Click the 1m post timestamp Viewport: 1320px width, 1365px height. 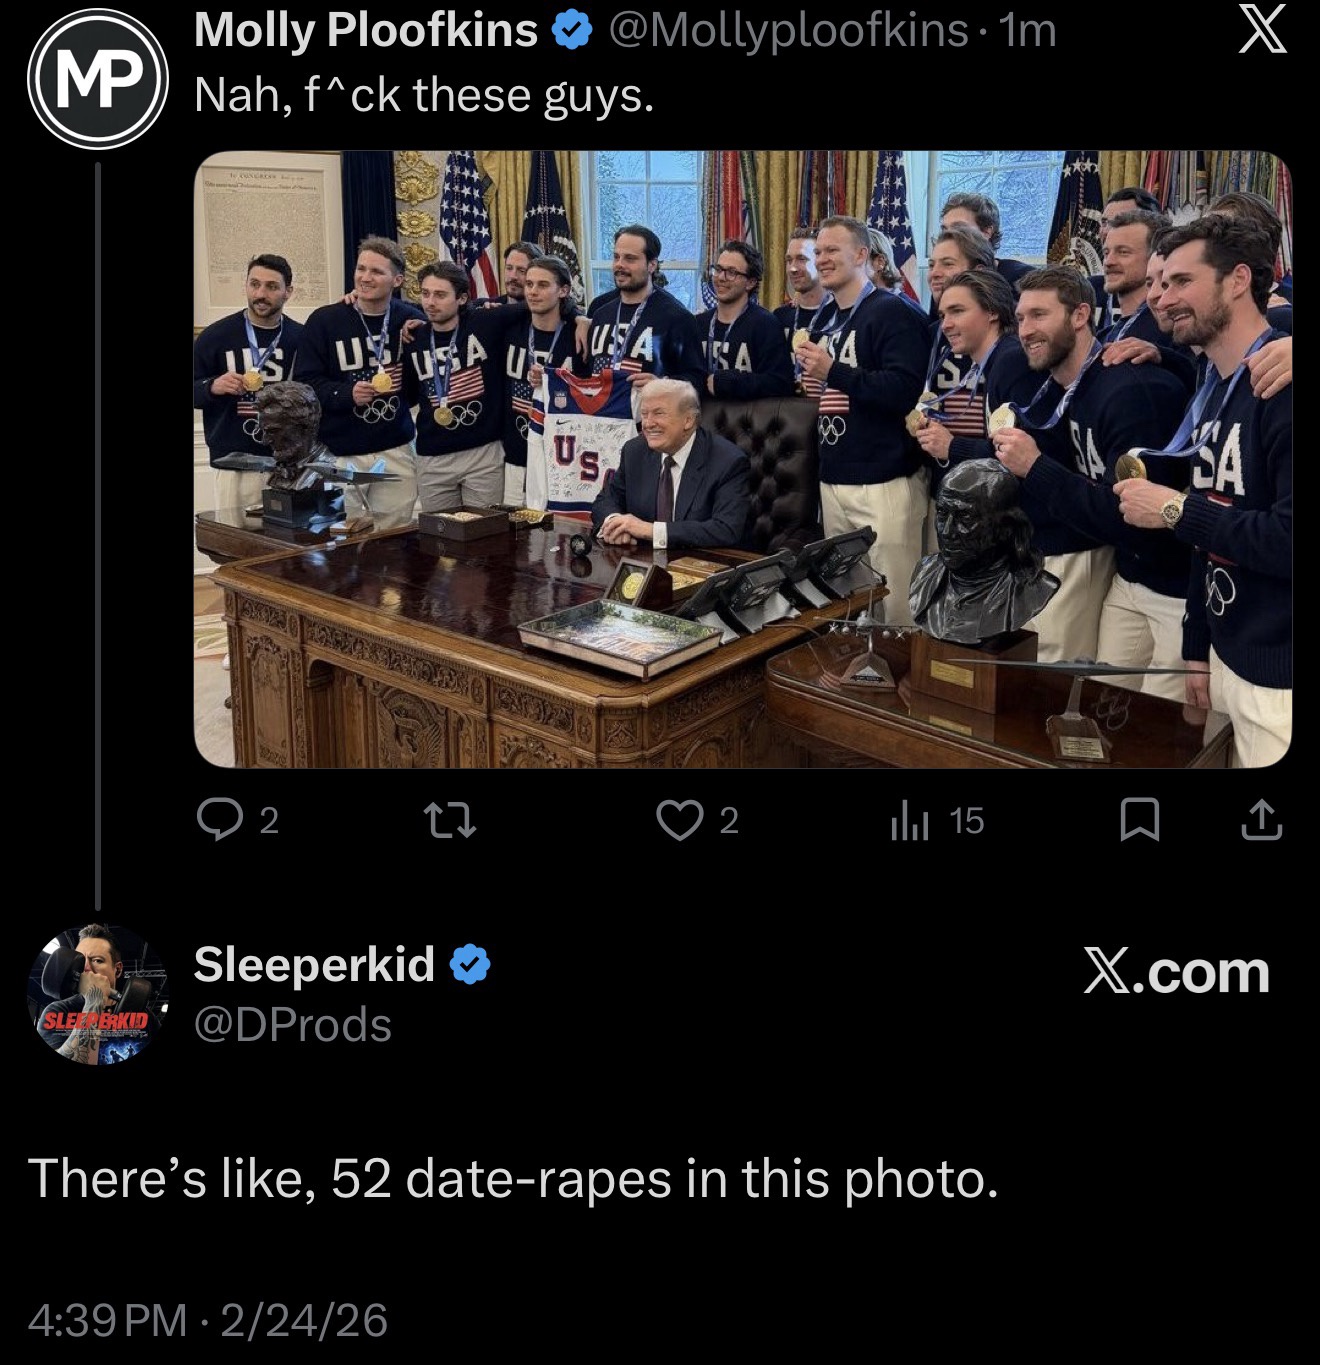tap(1028, 31)
